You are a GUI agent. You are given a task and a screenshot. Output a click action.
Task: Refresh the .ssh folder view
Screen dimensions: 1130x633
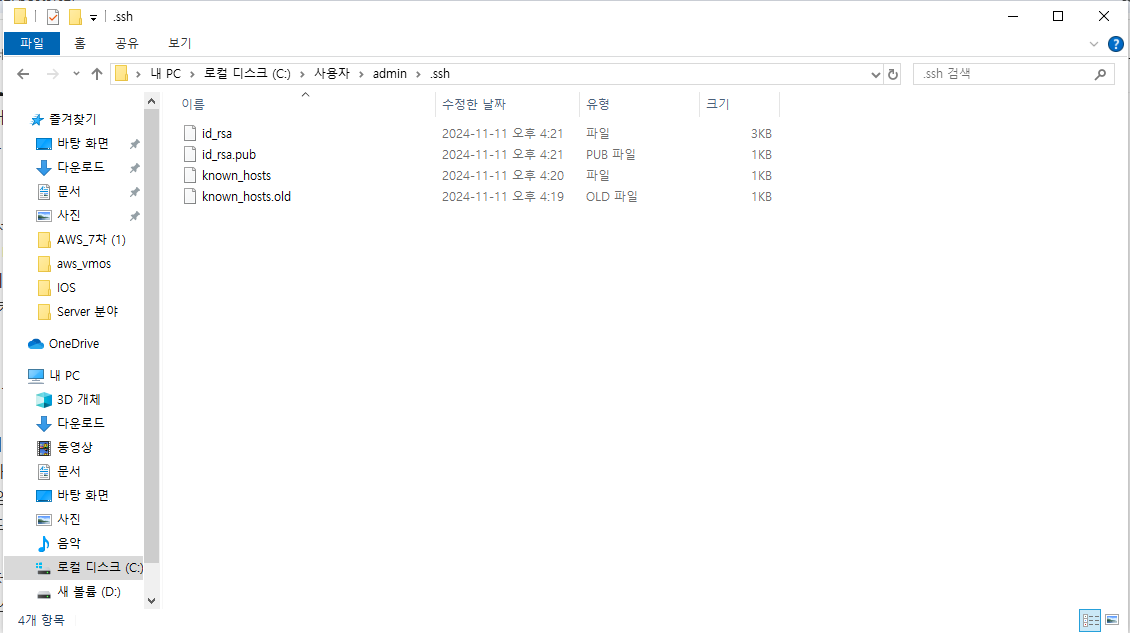point(893,74)
